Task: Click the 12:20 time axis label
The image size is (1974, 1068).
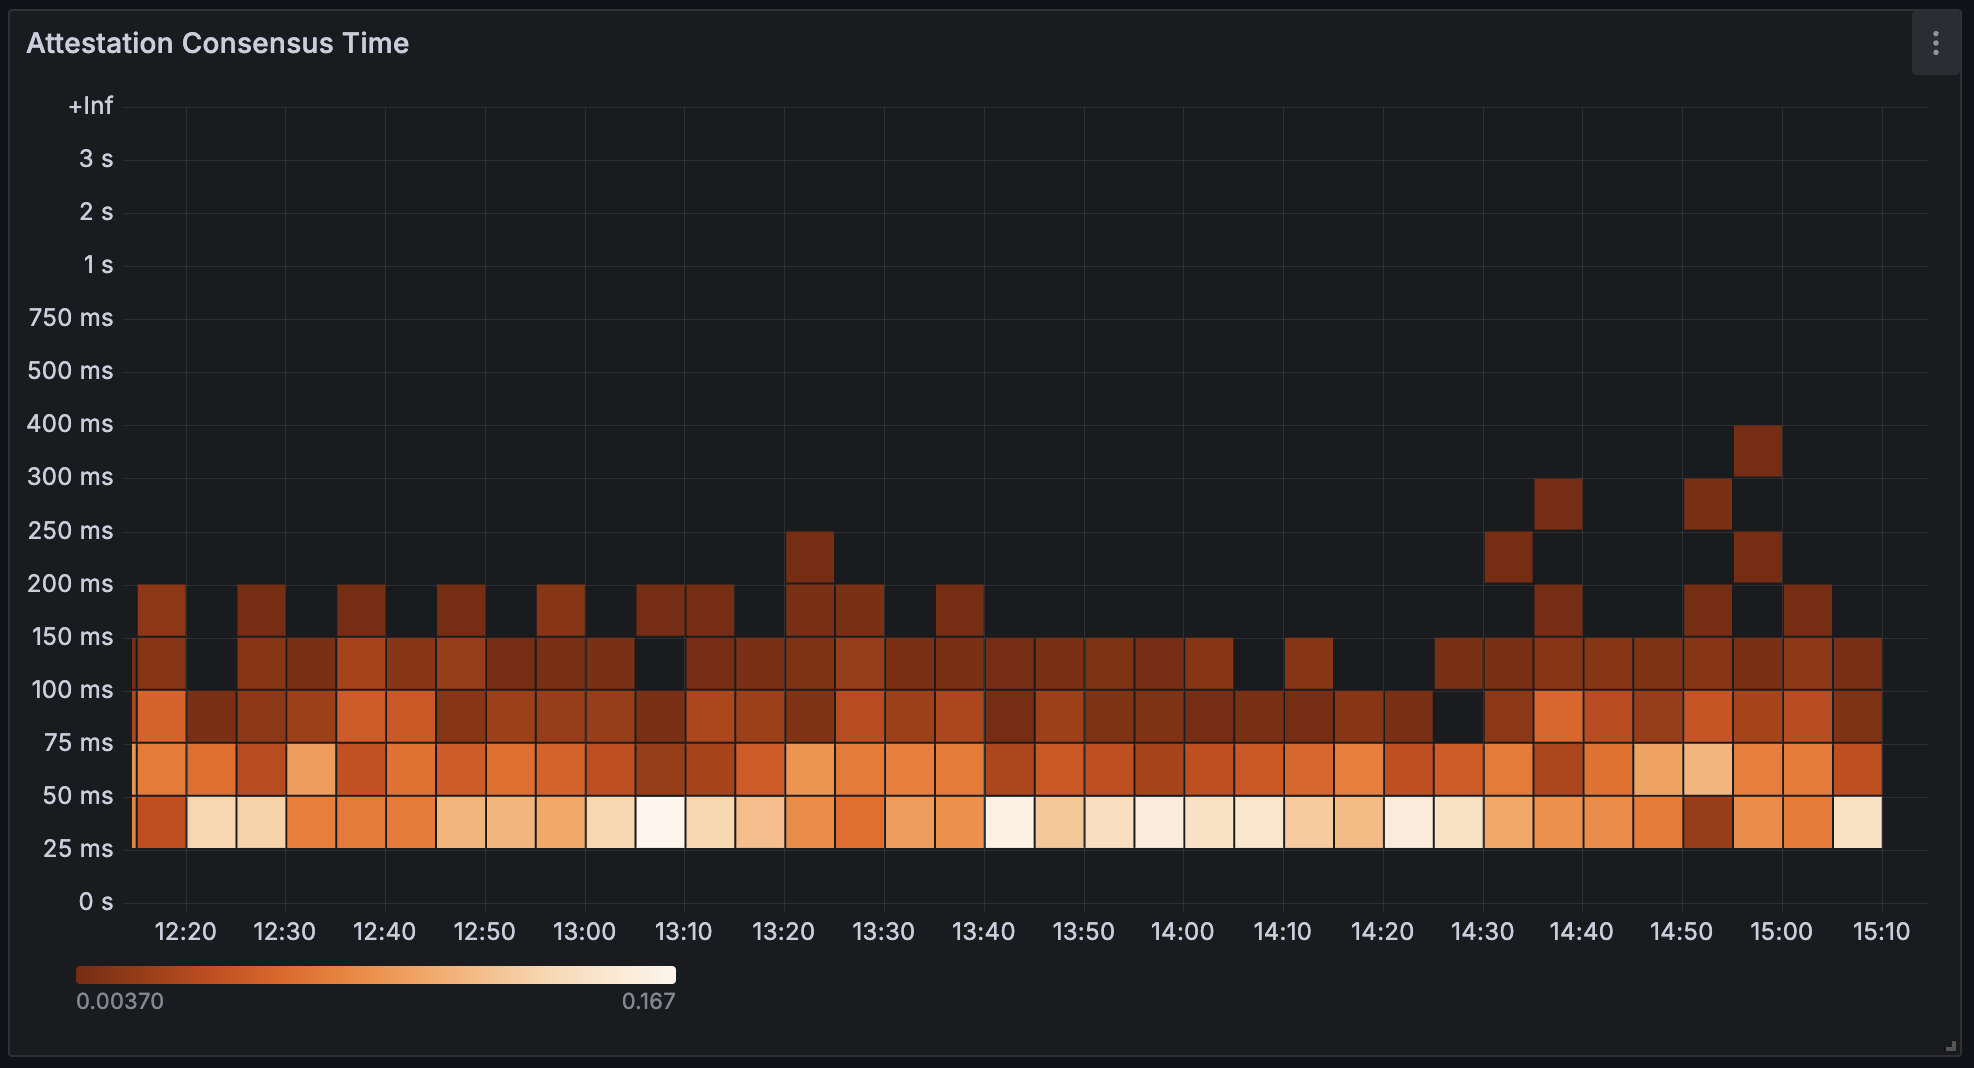Action: (x=185, y=932)
